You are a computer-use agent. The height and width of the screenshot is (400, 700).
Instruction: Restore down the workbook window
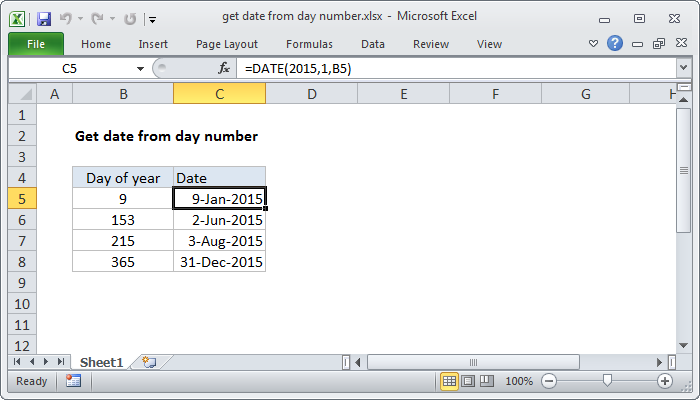[659, 43]
